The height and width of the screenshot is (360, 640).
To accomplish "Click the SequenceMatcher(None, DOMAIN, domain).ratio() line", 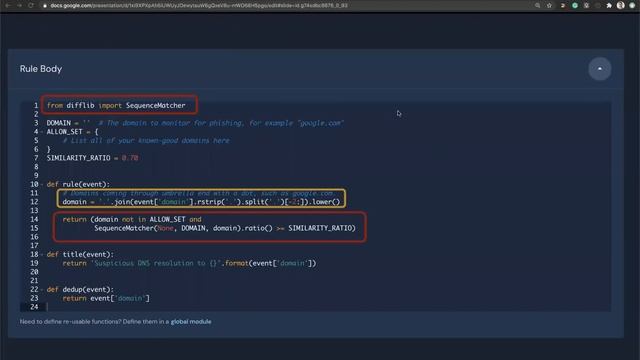I will click(x=225, y=228).
